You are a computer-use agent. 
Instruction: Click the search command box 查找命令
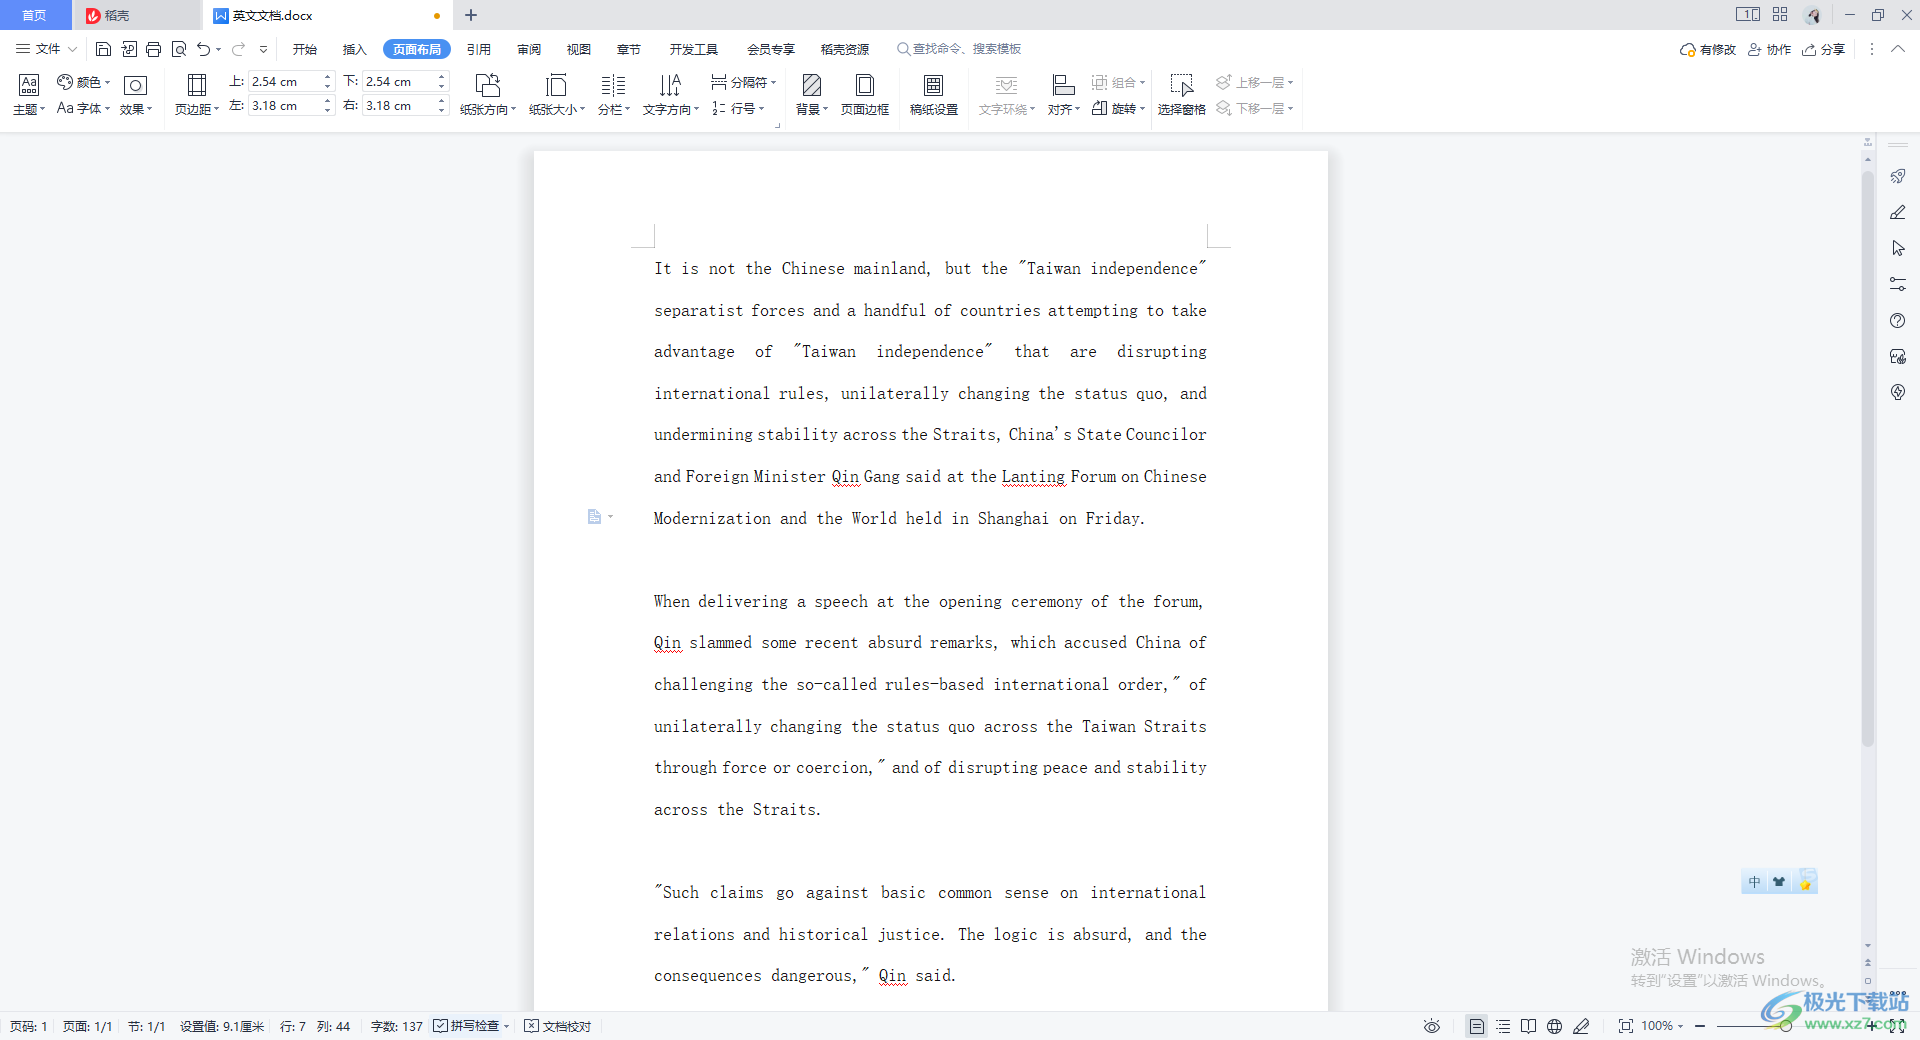tap(960, 49)
